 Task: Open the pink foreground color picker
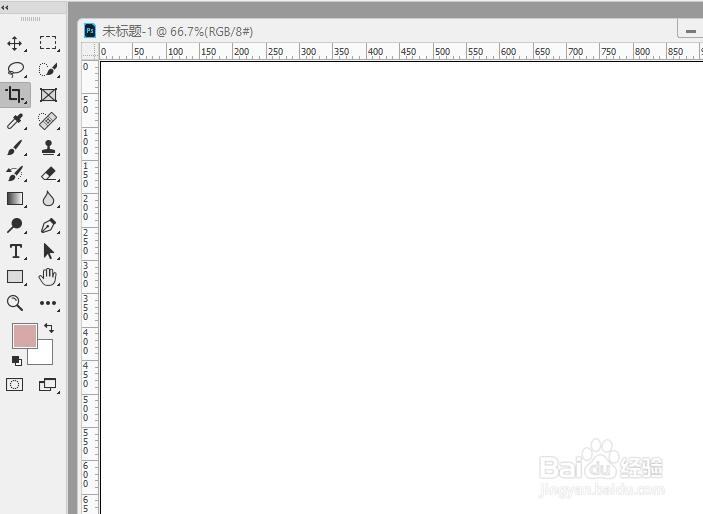[25, 336]
